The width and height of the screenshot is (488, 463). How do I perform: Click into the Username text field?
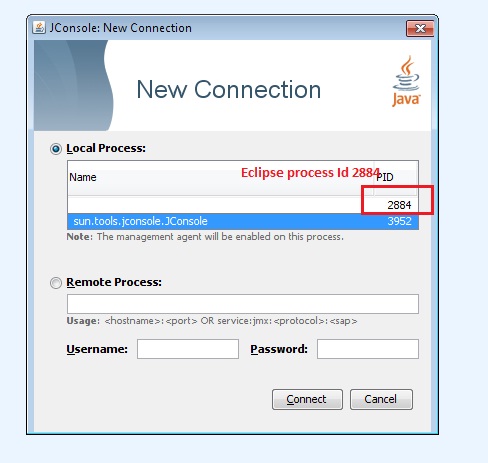[x=188, y=349]
